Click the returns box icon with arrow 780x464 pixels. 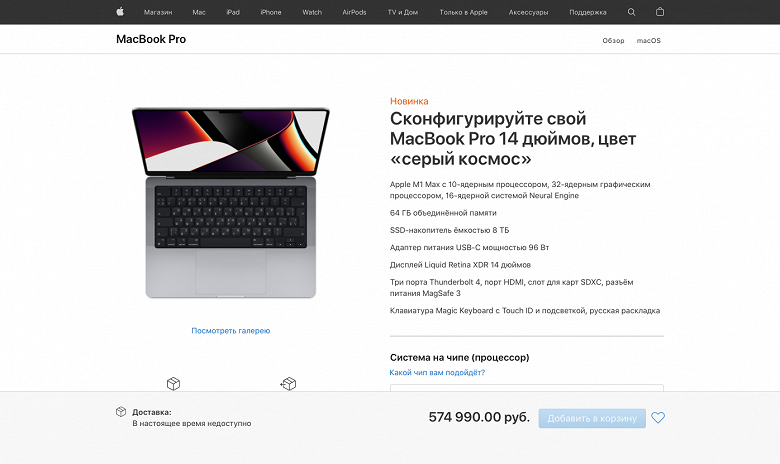(288, 384)
